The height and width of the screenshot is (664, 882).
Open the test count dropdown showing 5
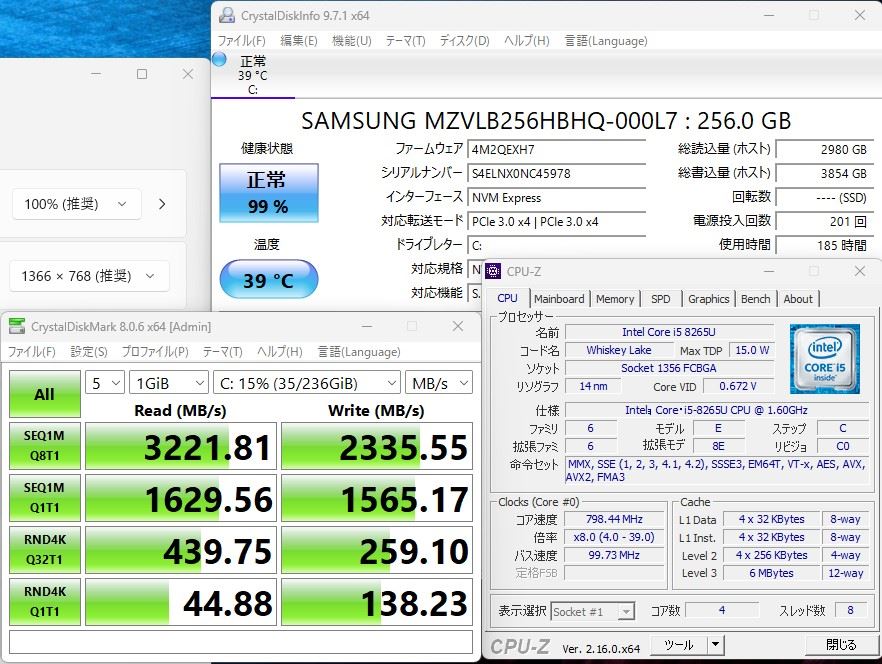pos(105,383)
